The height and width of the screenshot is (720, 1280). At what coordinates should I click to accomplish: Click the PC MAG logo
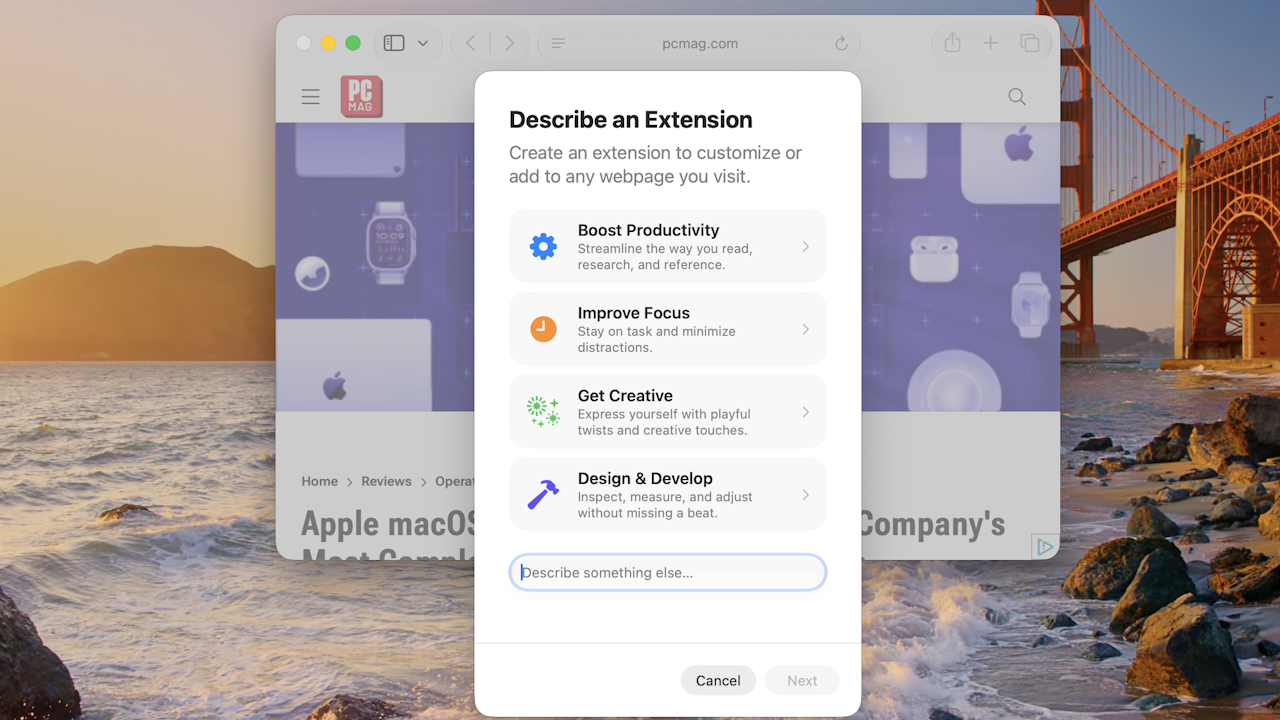pyautogui.click(x=361, y=97)
